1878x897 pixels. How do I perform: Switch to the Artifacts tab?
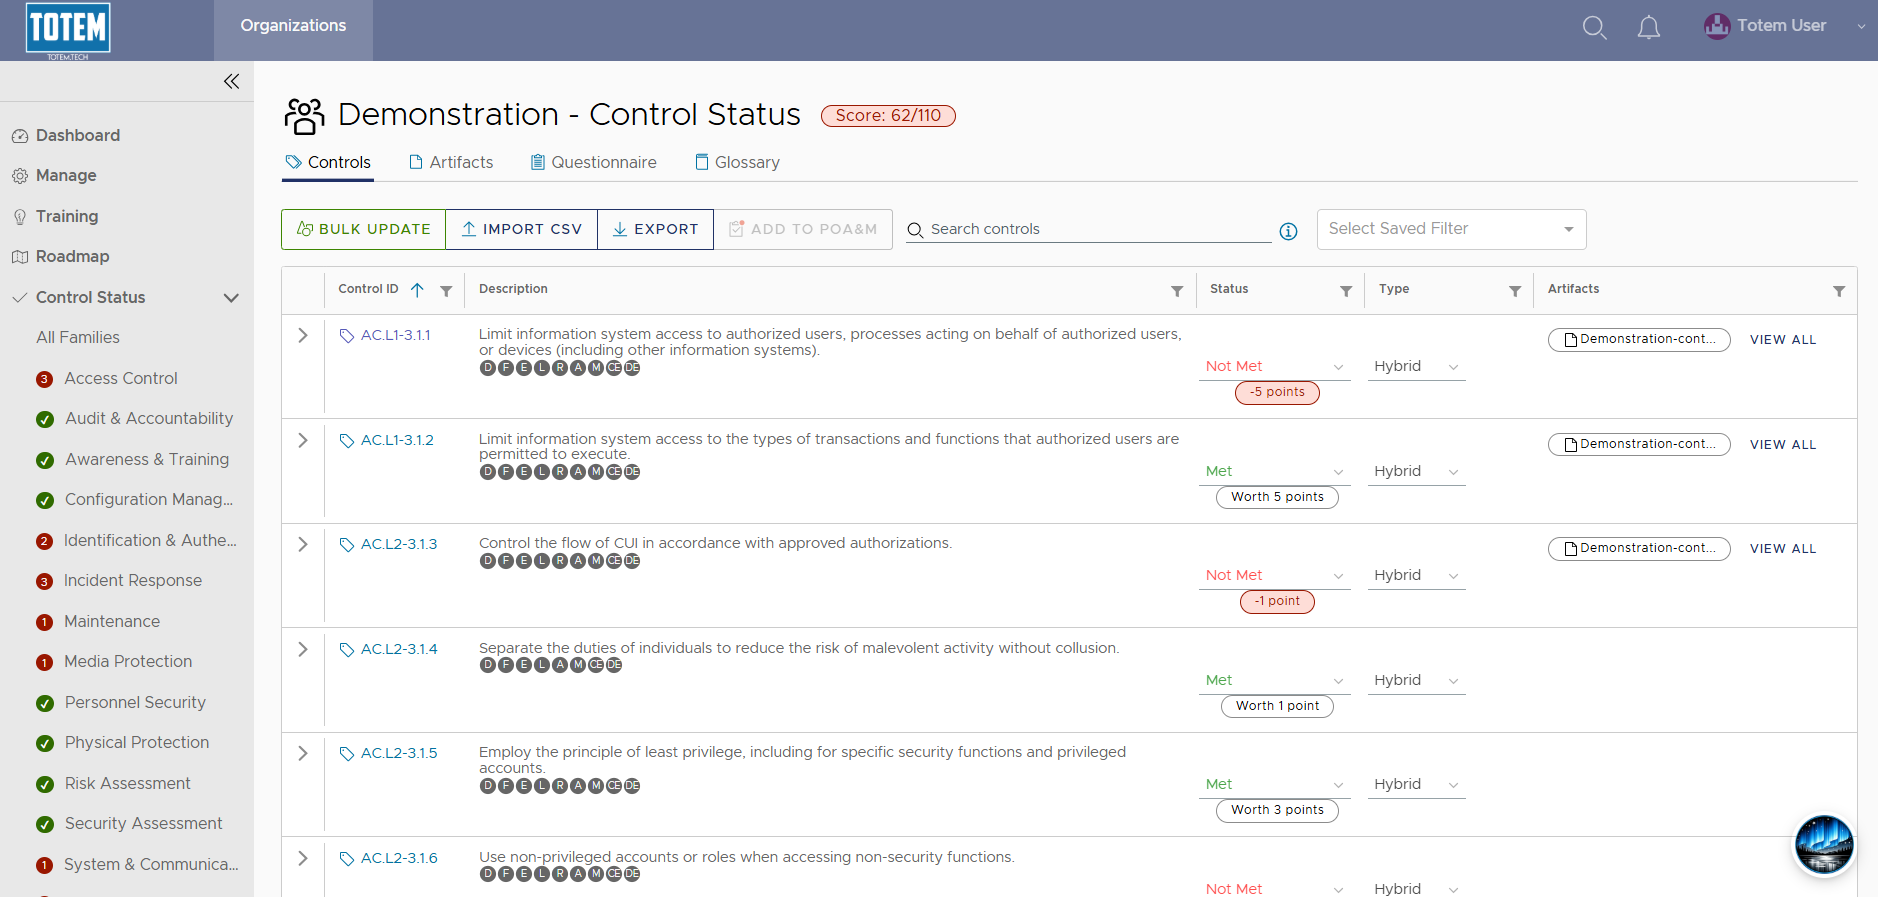click(x=451, y=163)
